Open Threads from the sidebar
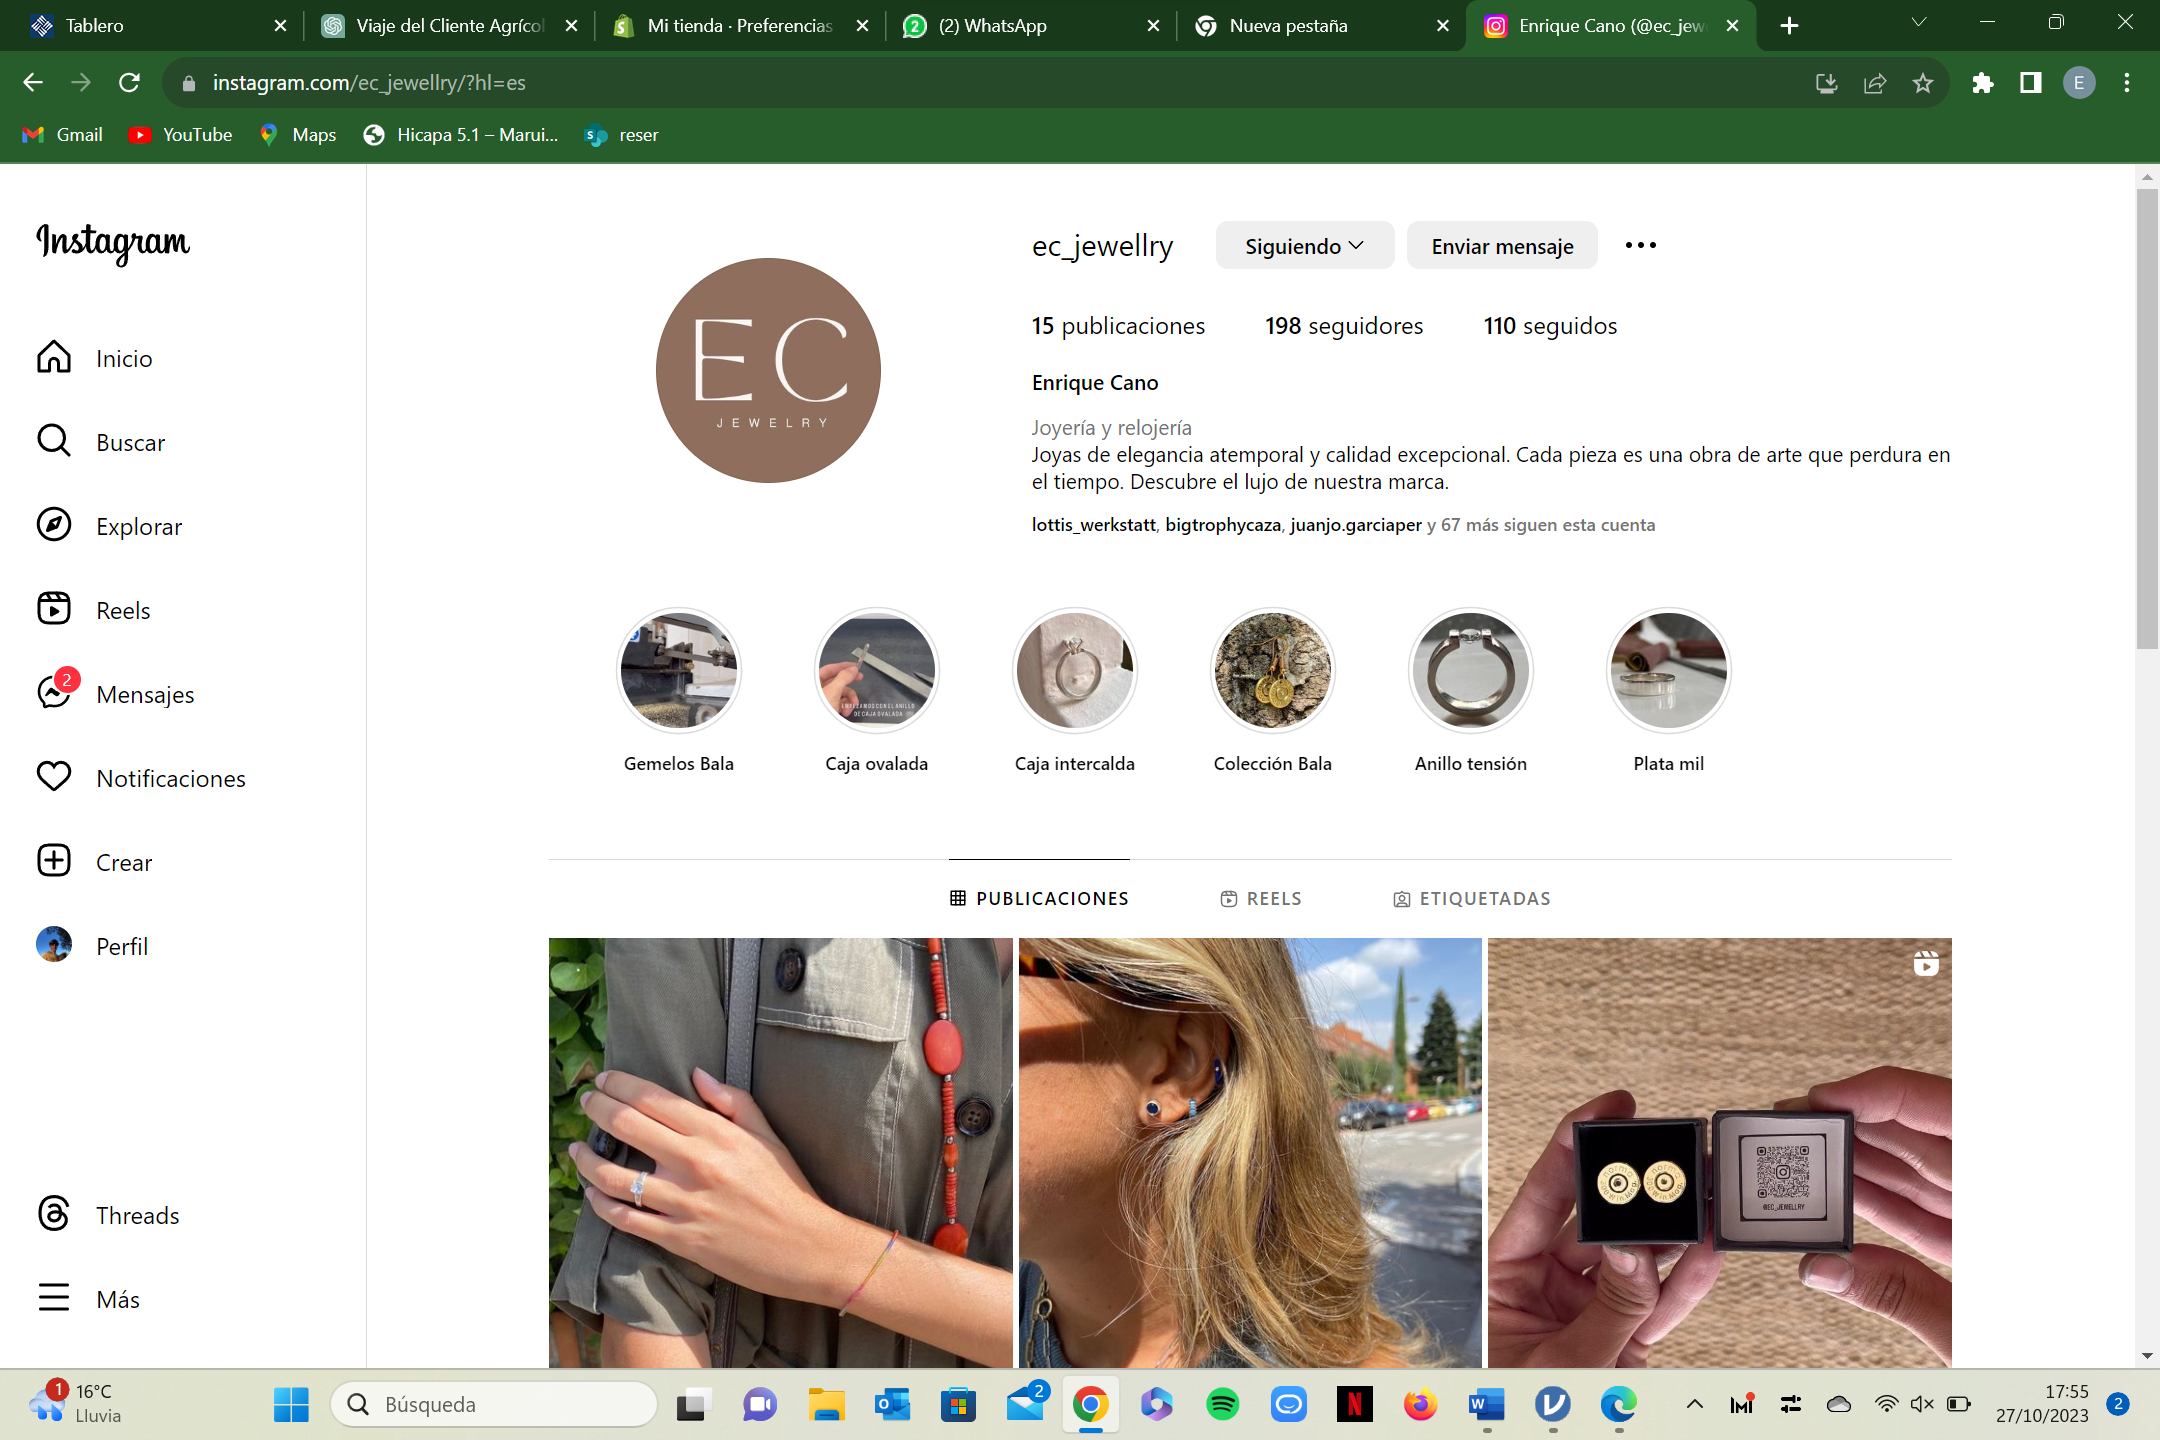 54,1214
